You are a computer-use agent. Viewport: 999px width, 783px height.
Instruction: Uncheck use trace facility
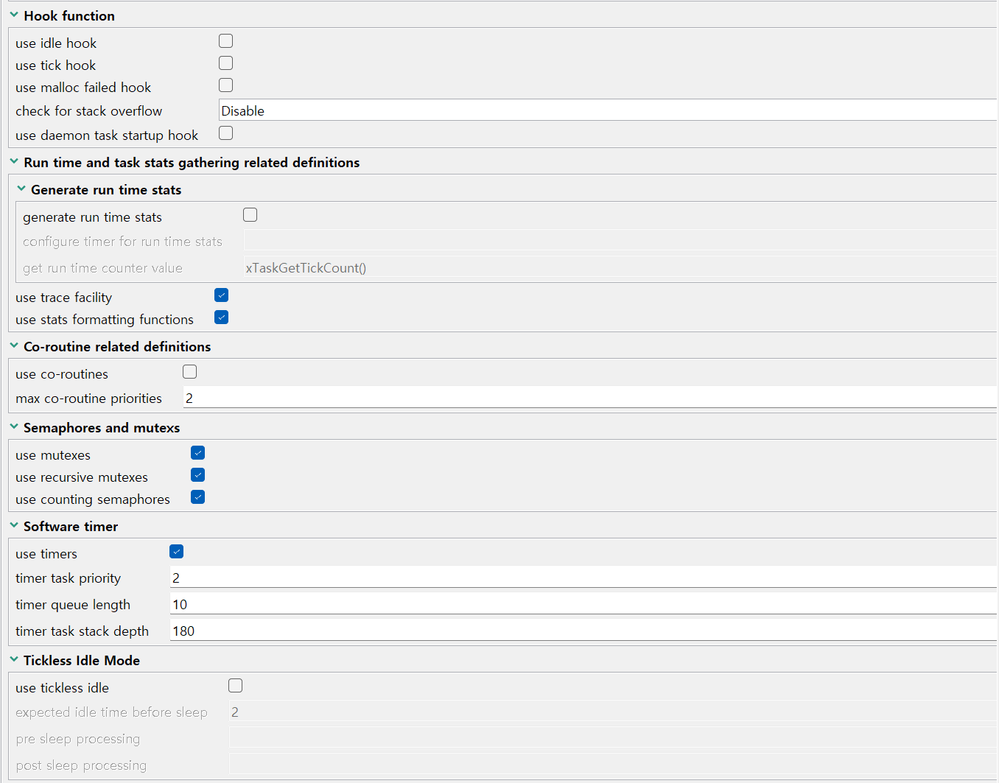coord(222,295)
